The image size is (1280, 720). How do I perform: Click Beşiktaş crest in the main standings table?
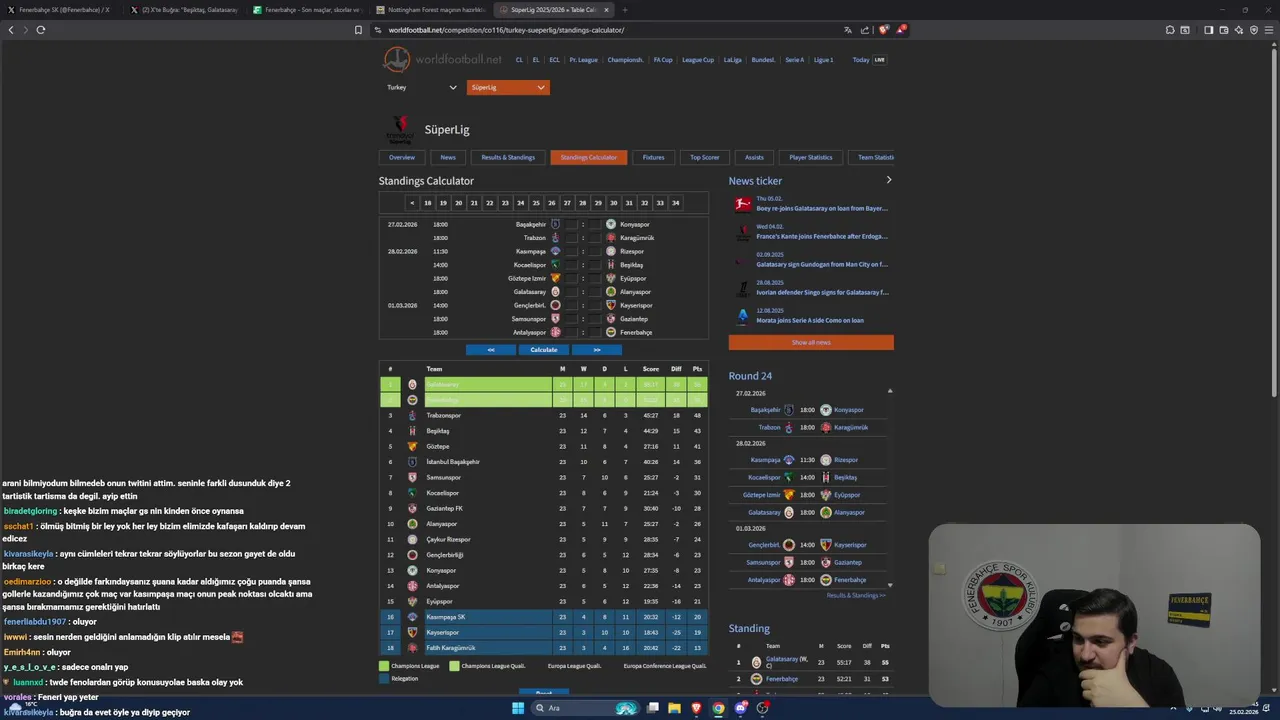pos(412,431)
